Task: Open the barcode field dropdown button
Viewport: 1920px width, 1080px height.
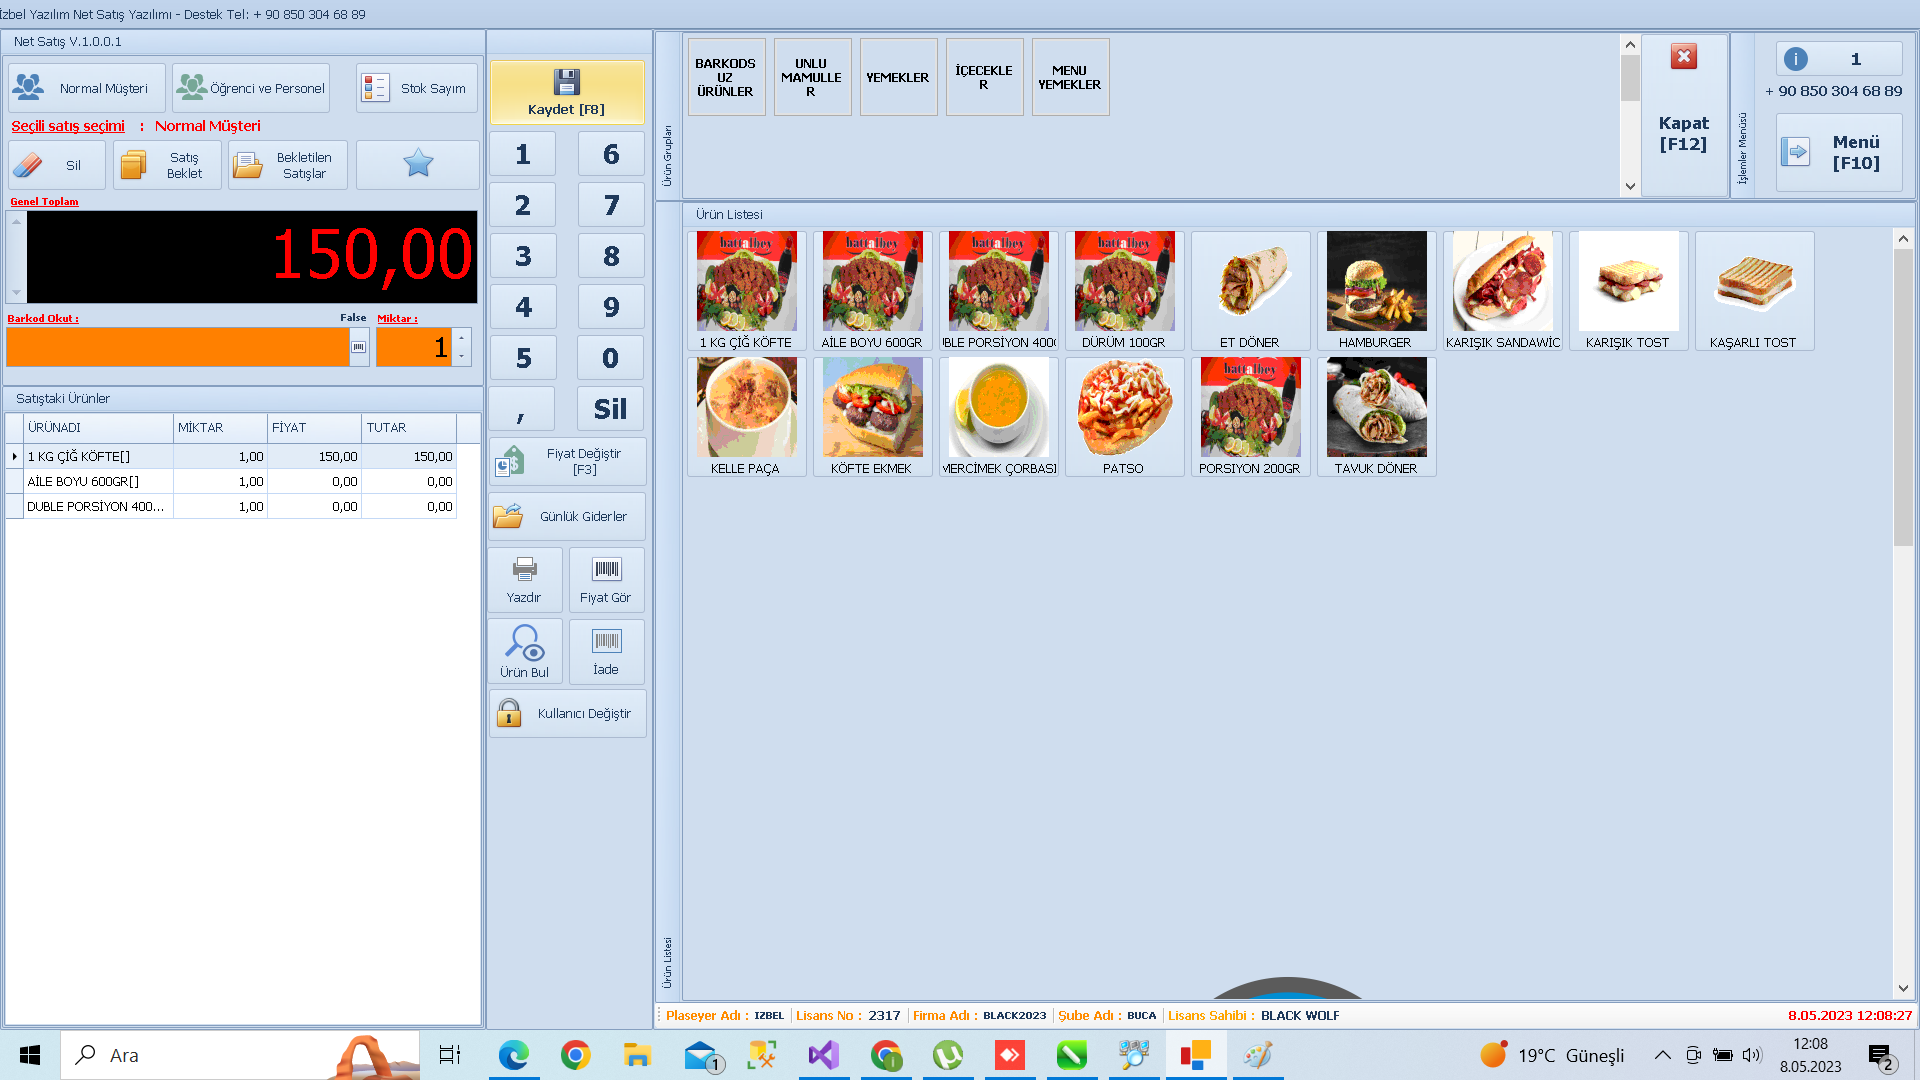Action: click(358, 347)
